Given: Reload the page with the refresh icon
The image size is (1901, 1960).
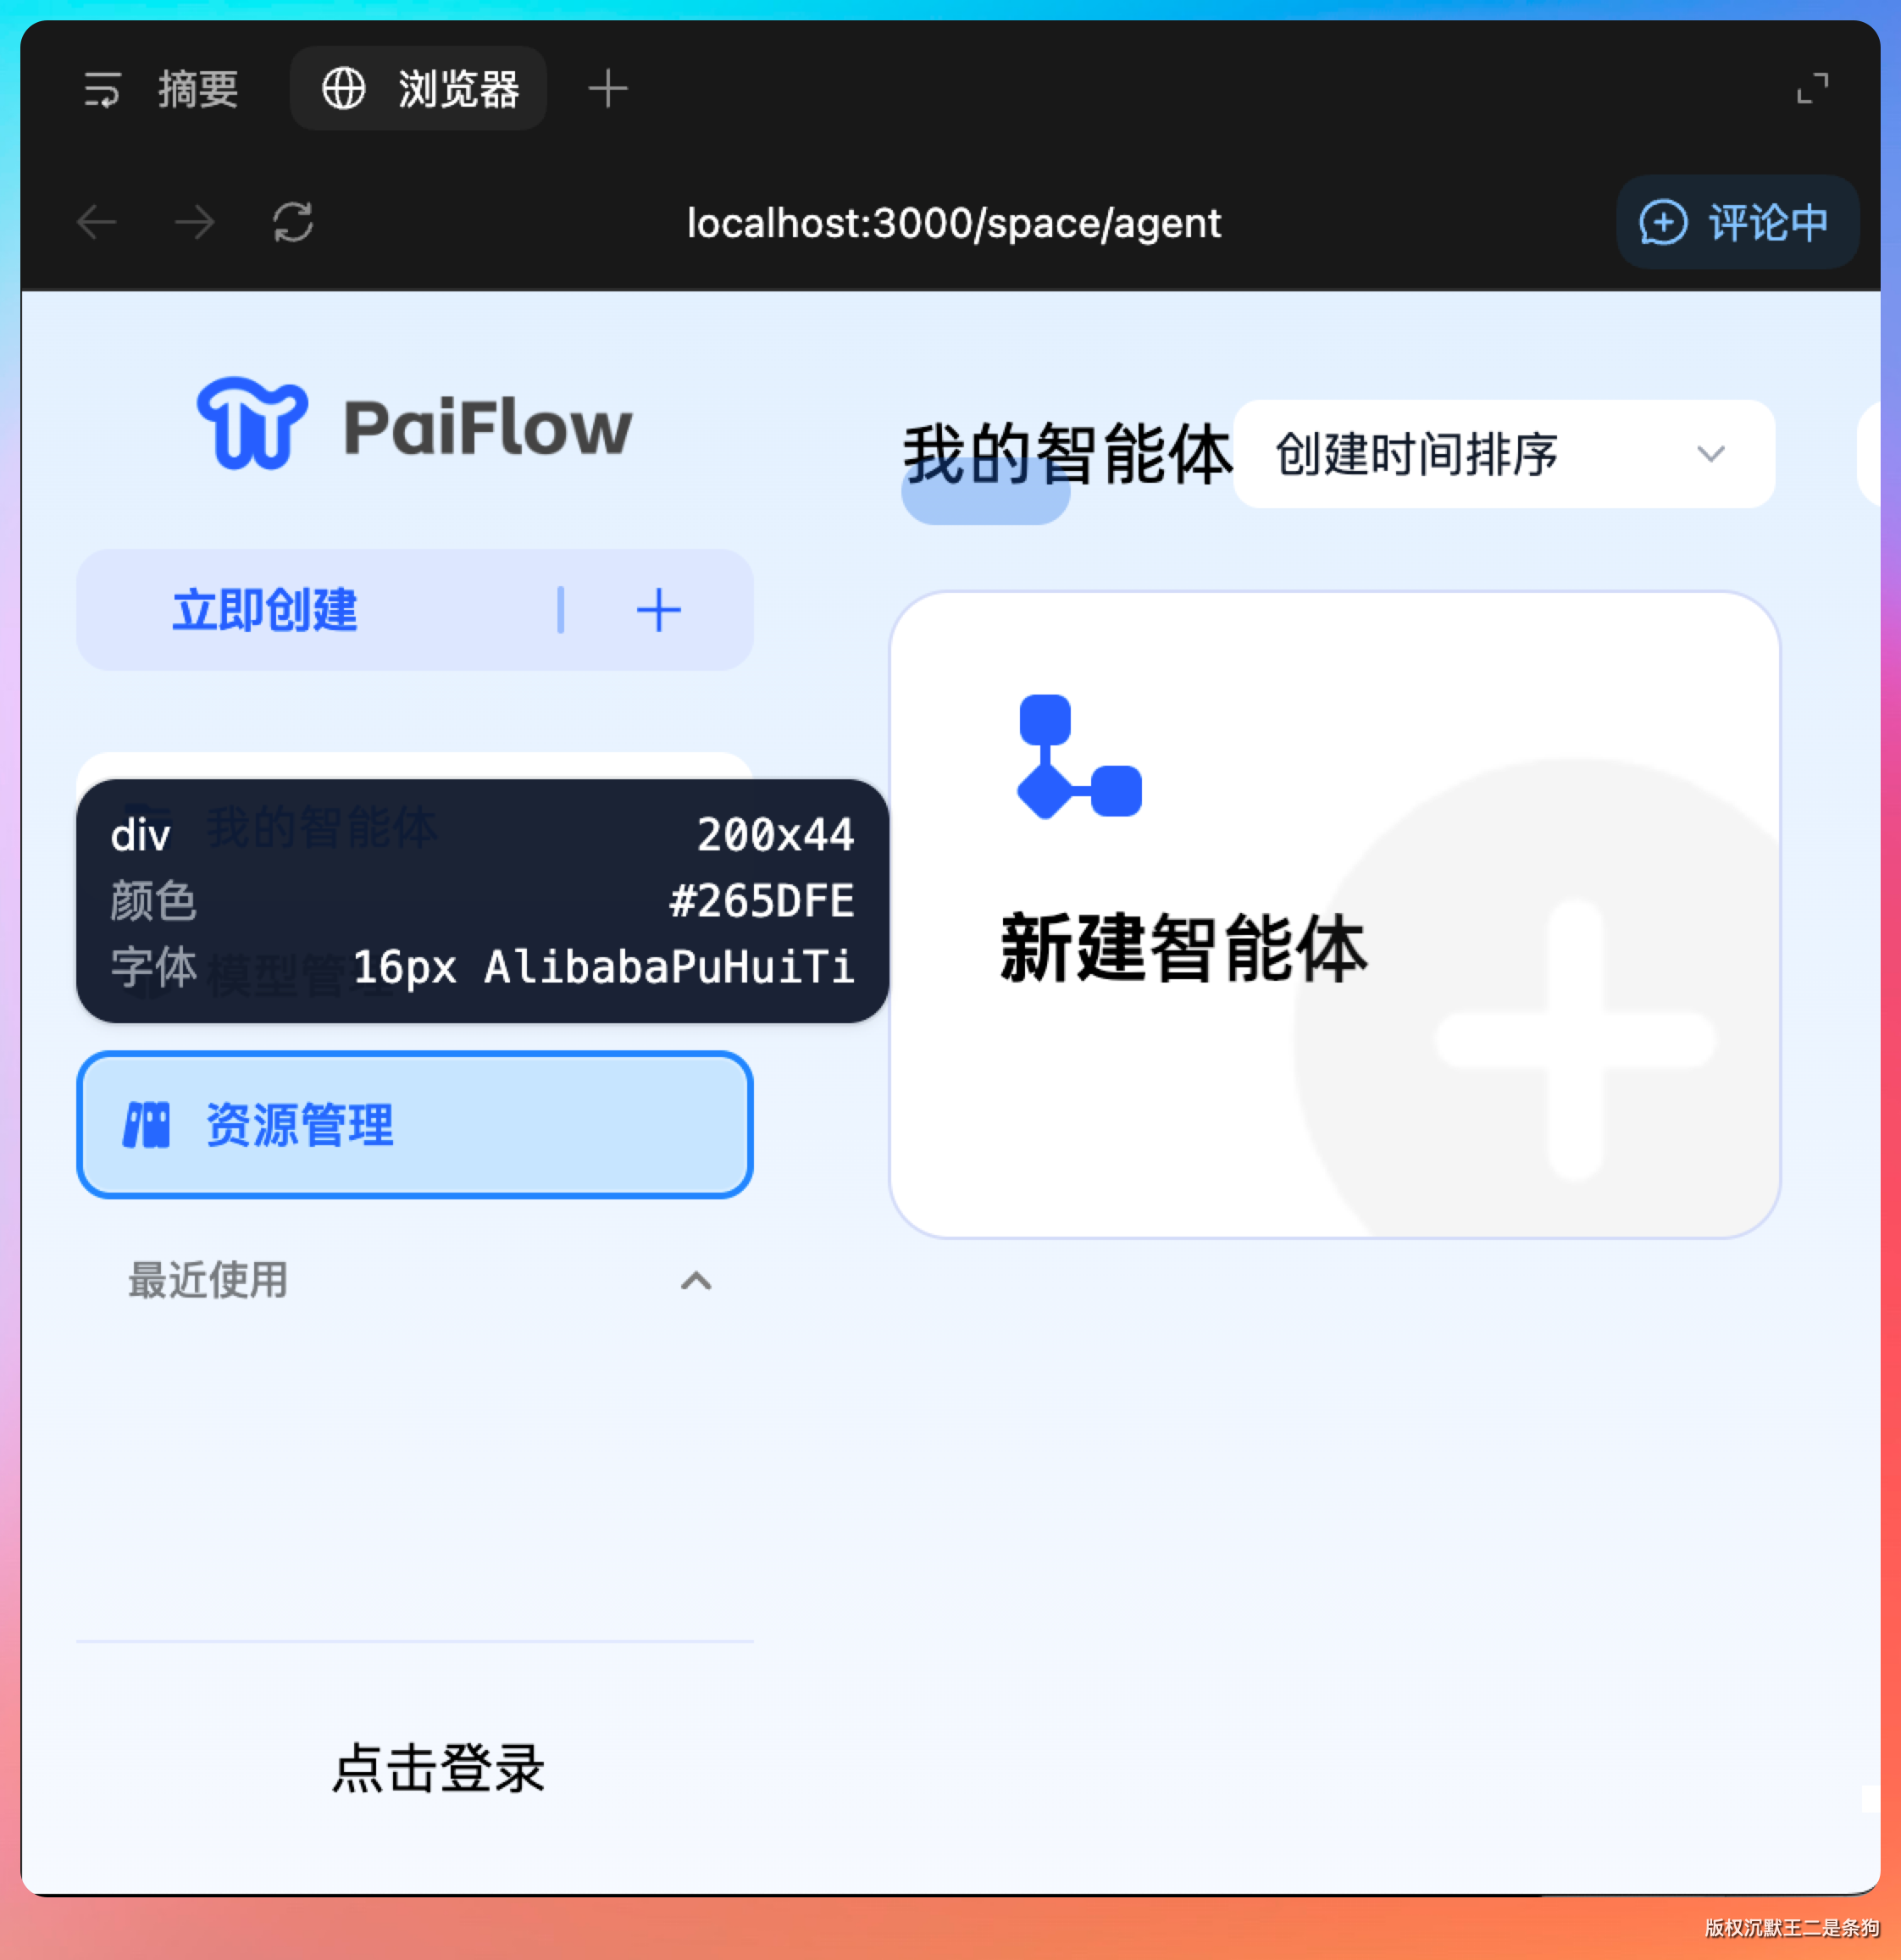Looking at the screenshot, I should point(293,222).
